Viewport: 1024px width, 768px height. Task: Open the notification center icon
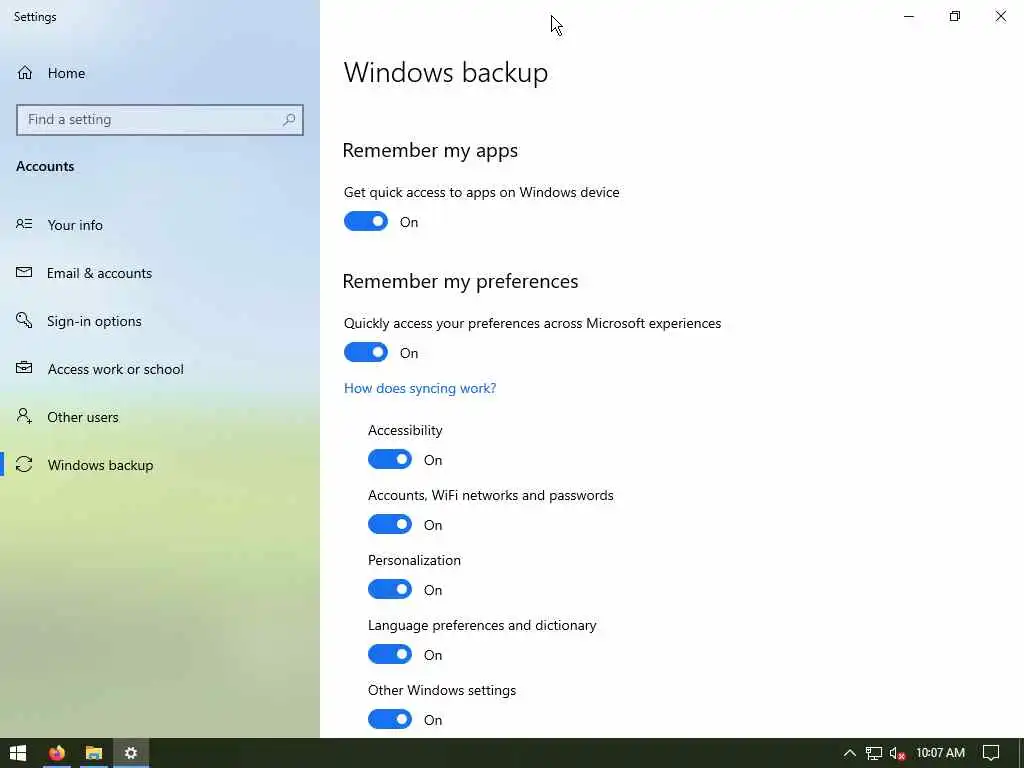991,753
